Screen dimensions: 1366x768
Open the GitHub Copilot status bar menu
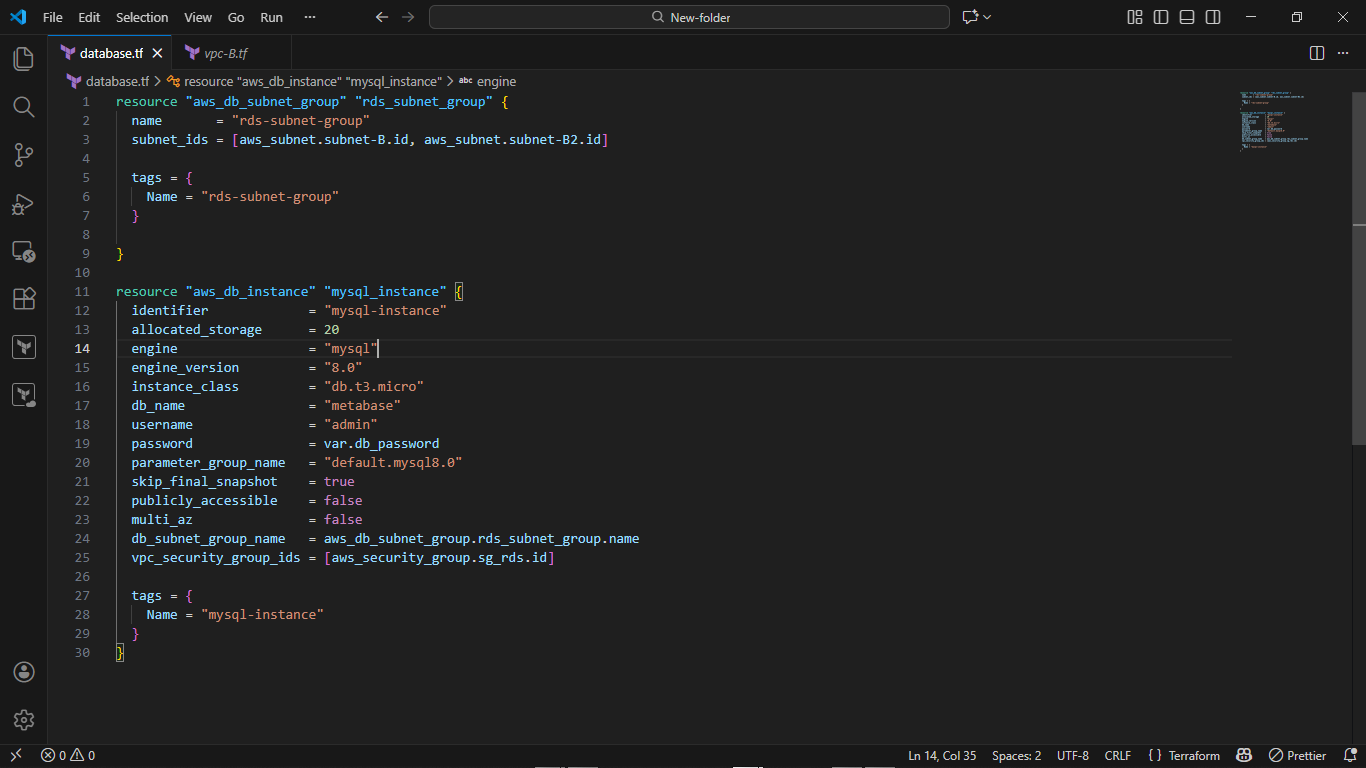point(1244,755)
